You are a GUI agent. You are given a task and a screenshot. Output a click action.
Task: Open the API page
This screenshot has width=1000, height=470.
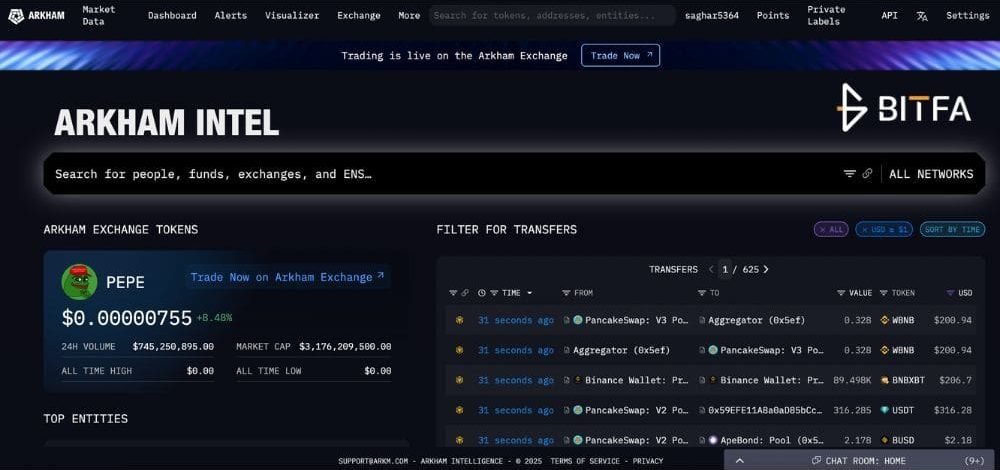tap(889, 15)
